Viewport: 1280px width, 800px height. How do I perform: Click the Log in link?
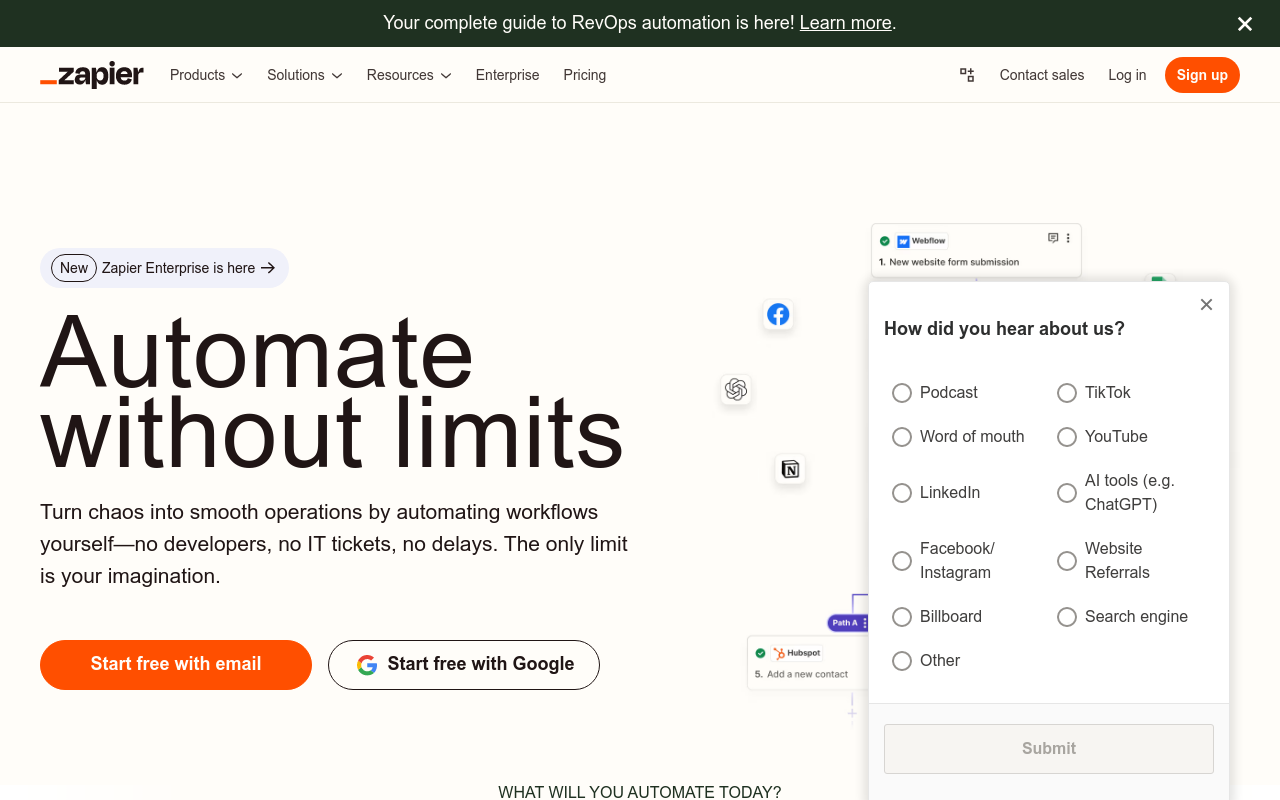1127,75
